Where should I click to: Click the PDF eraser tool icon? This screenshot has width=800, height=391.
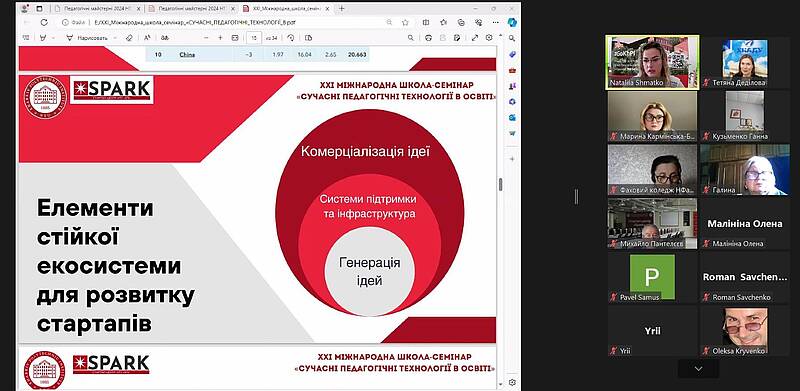pos(129,38)
